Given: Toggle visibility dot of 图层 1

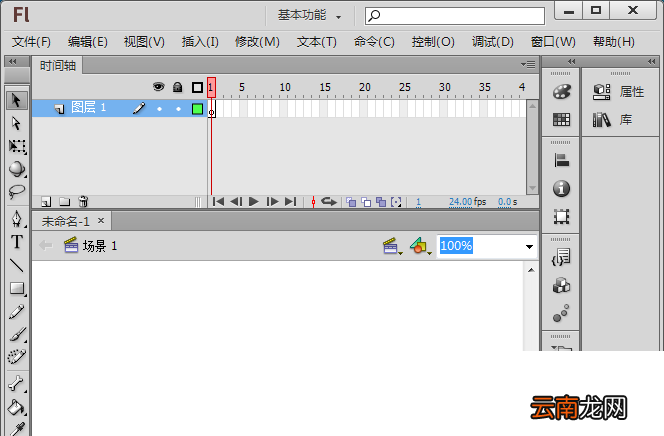Looking at the screenshot, I should (159, 109).
